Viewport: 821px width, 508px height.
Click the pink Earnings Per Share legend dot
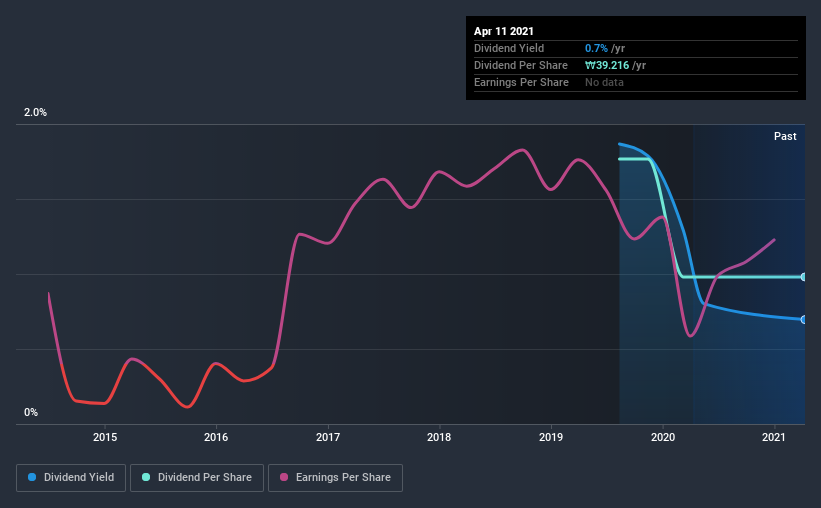(x=284, y=477)
